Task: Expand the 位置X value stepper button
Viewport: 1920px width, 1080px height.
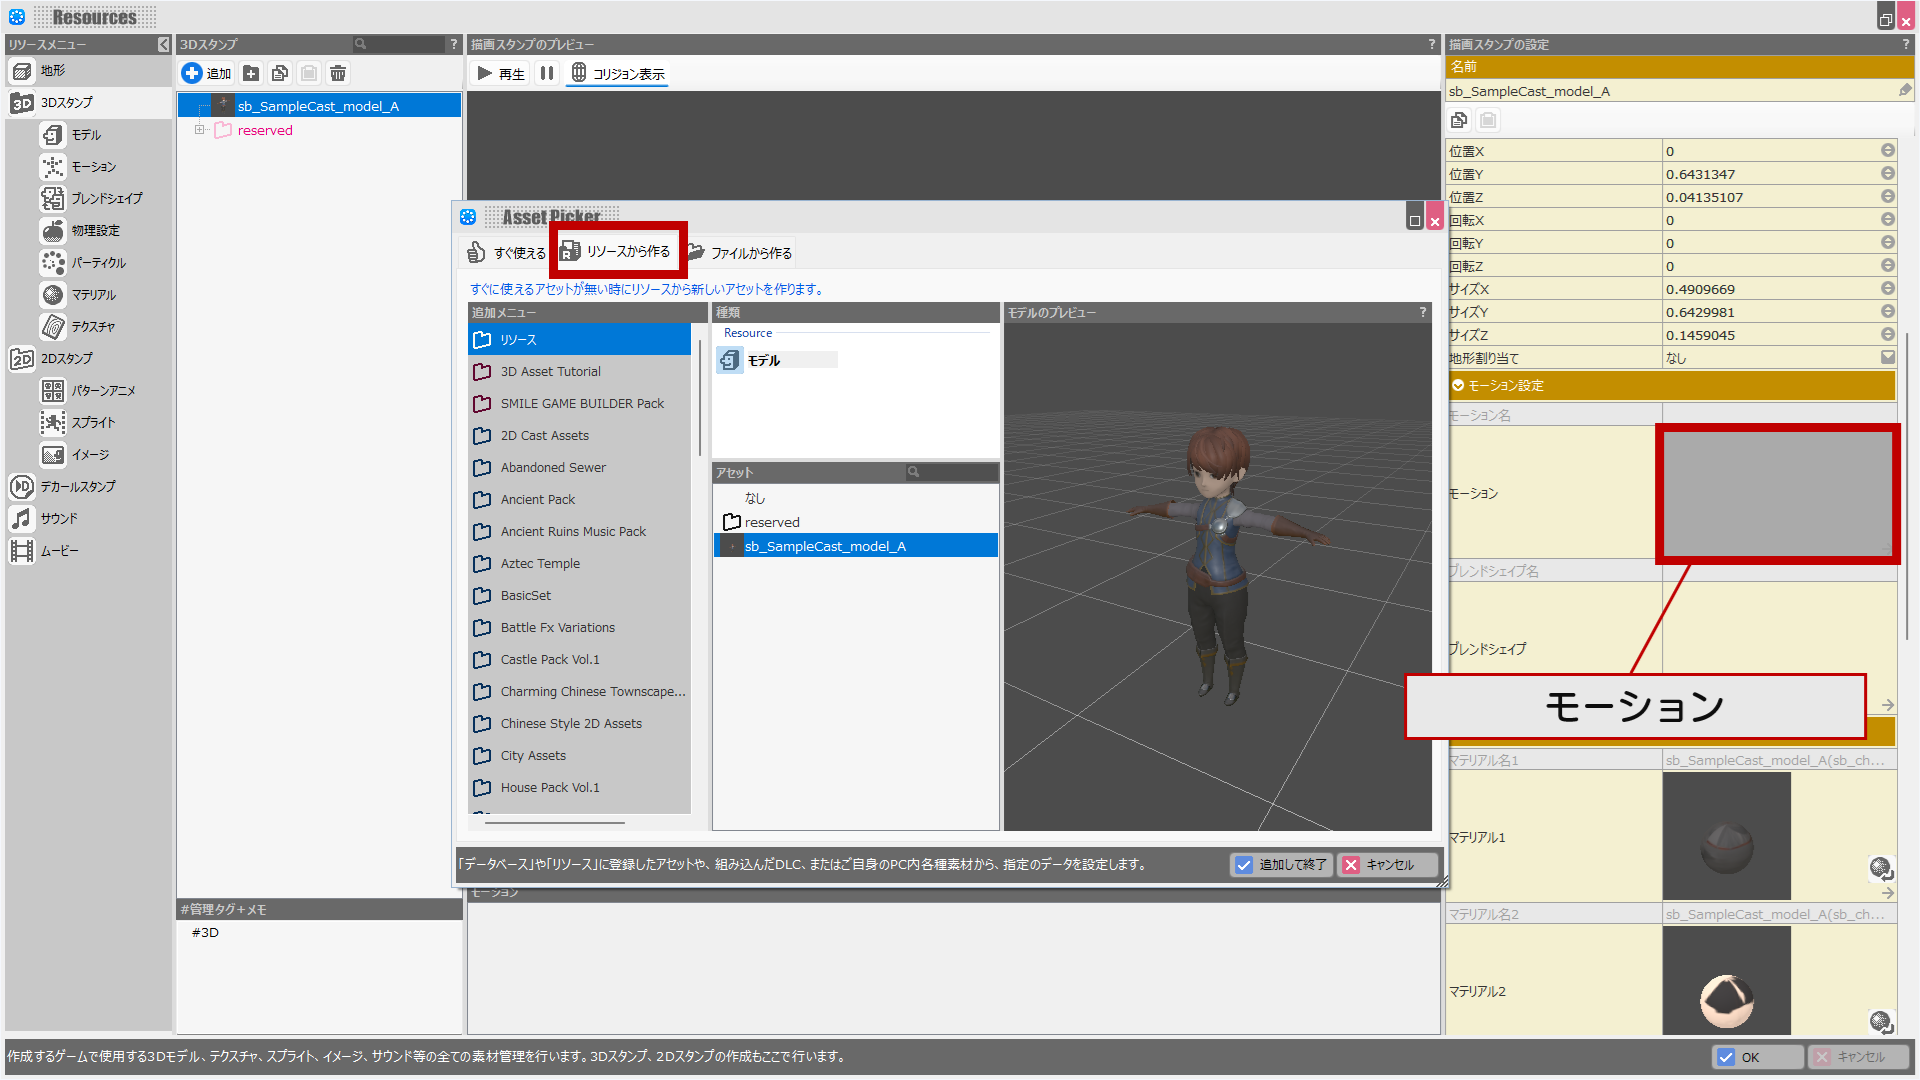Action: 1887,151
